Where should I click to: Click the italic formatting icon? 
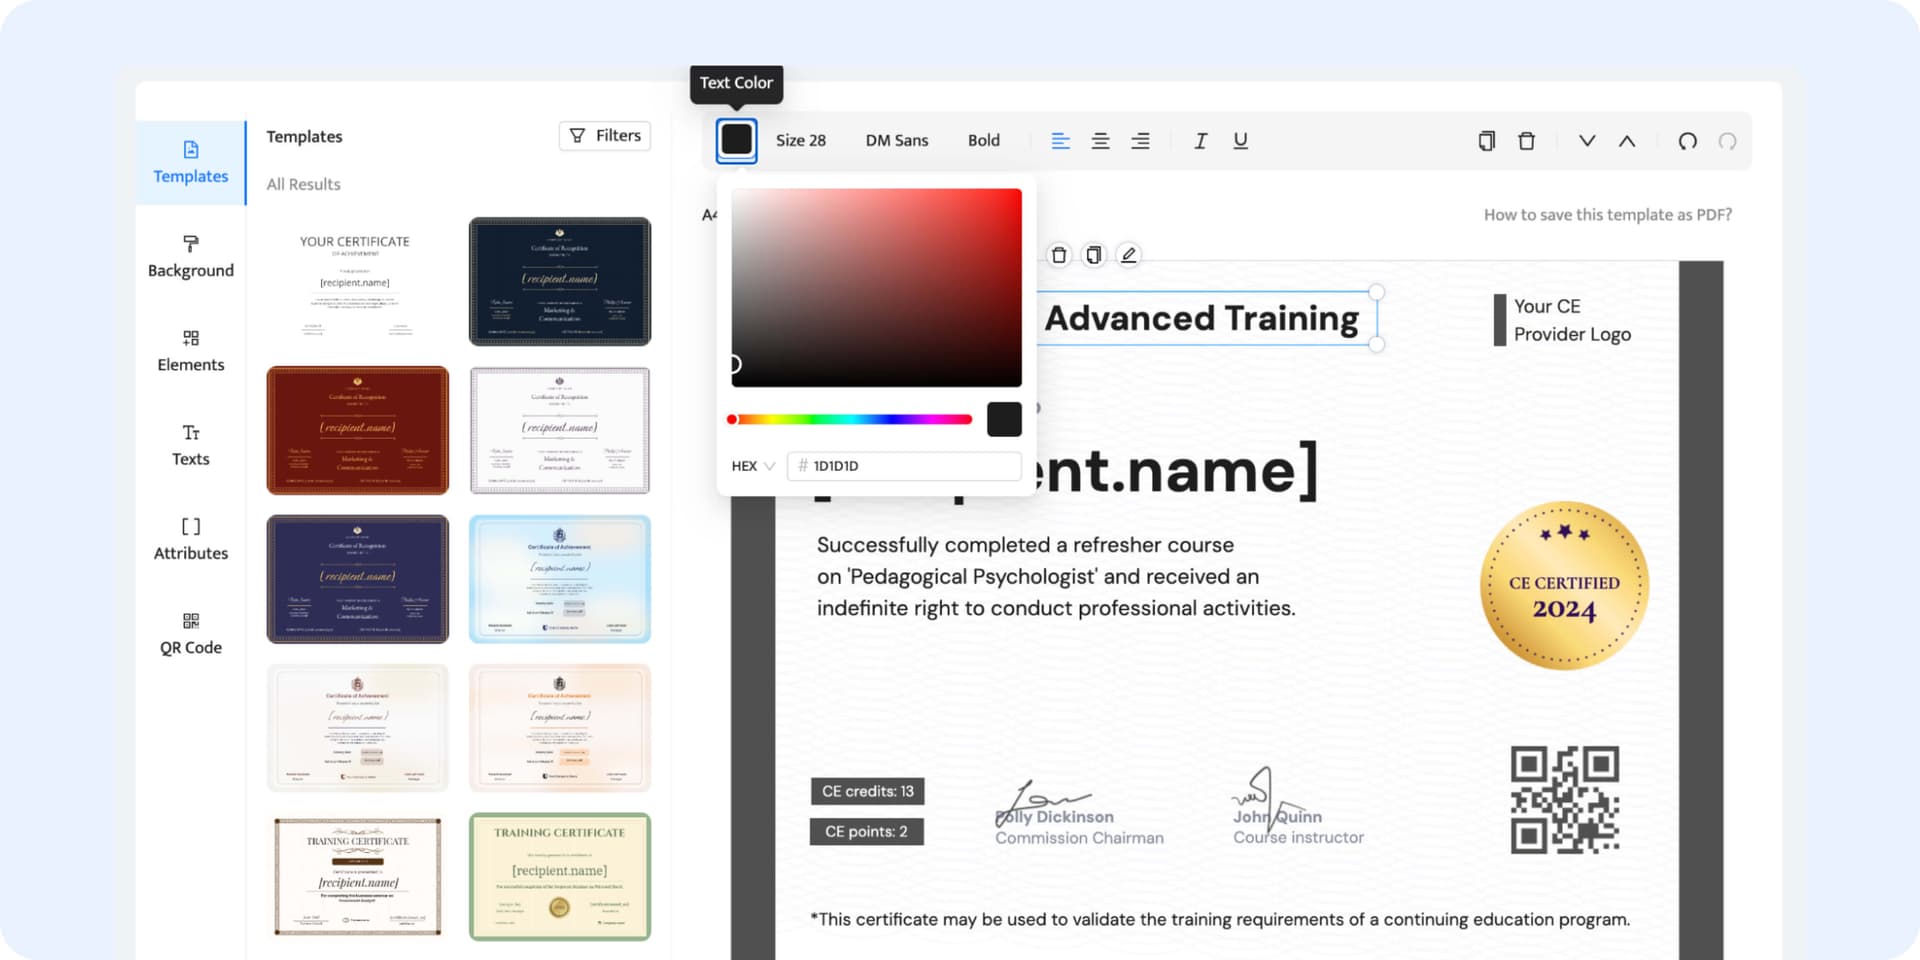tap(1200, 141)
